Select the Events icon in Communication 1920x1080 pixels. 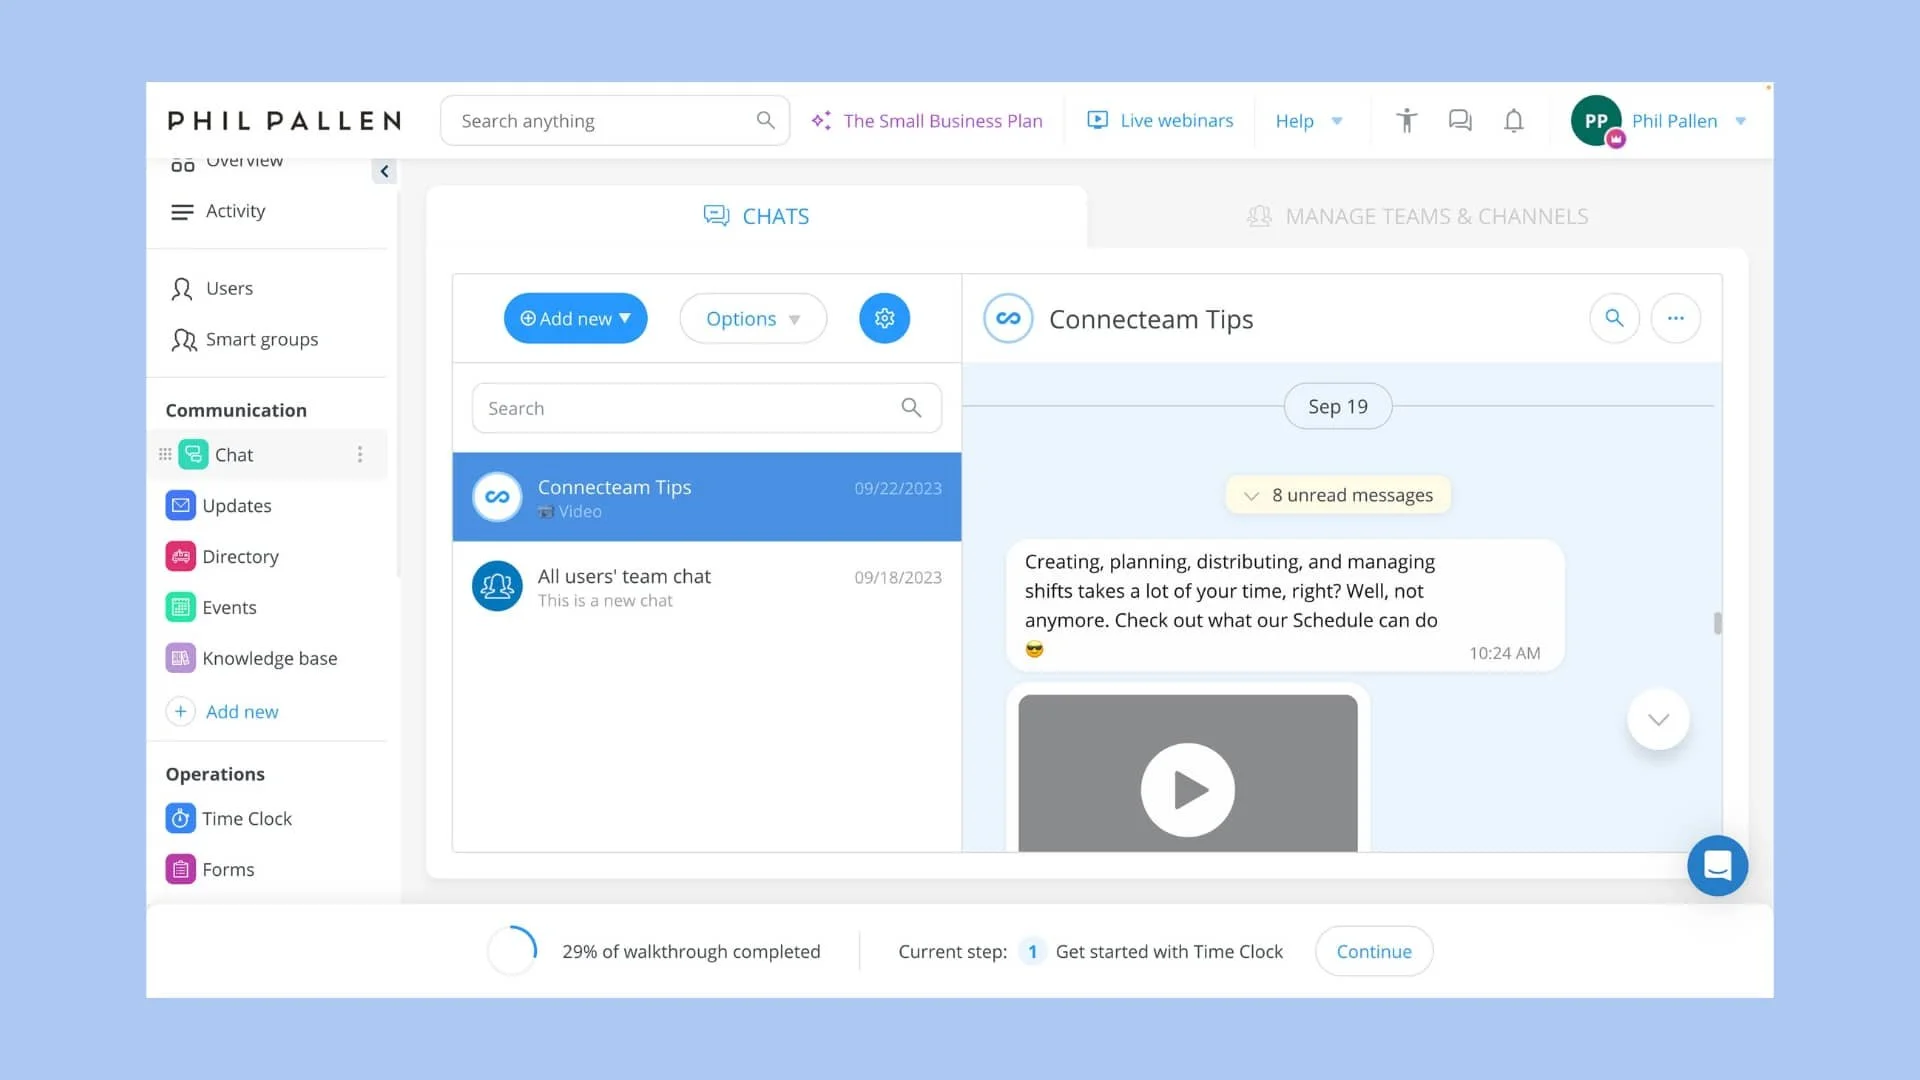point(181,607)
